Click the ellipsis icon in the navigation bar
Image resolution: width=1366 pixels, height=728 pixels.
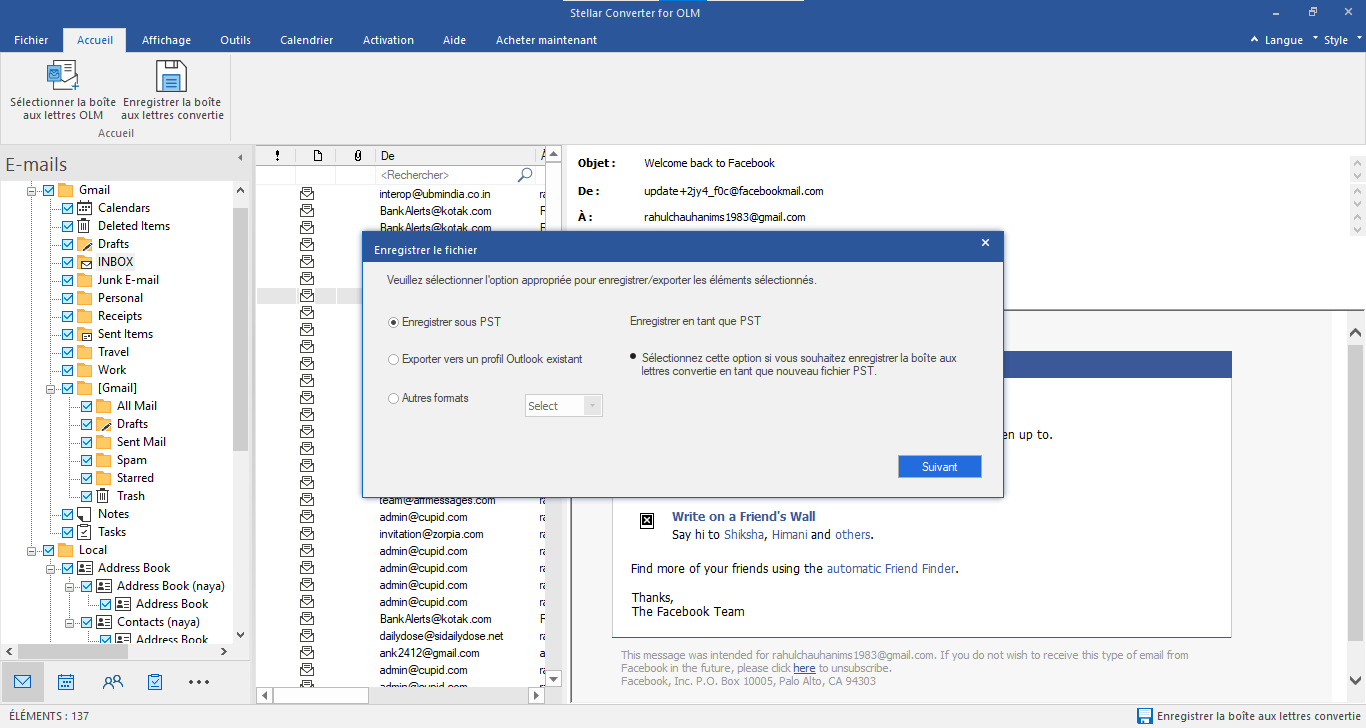click(198, 682)
